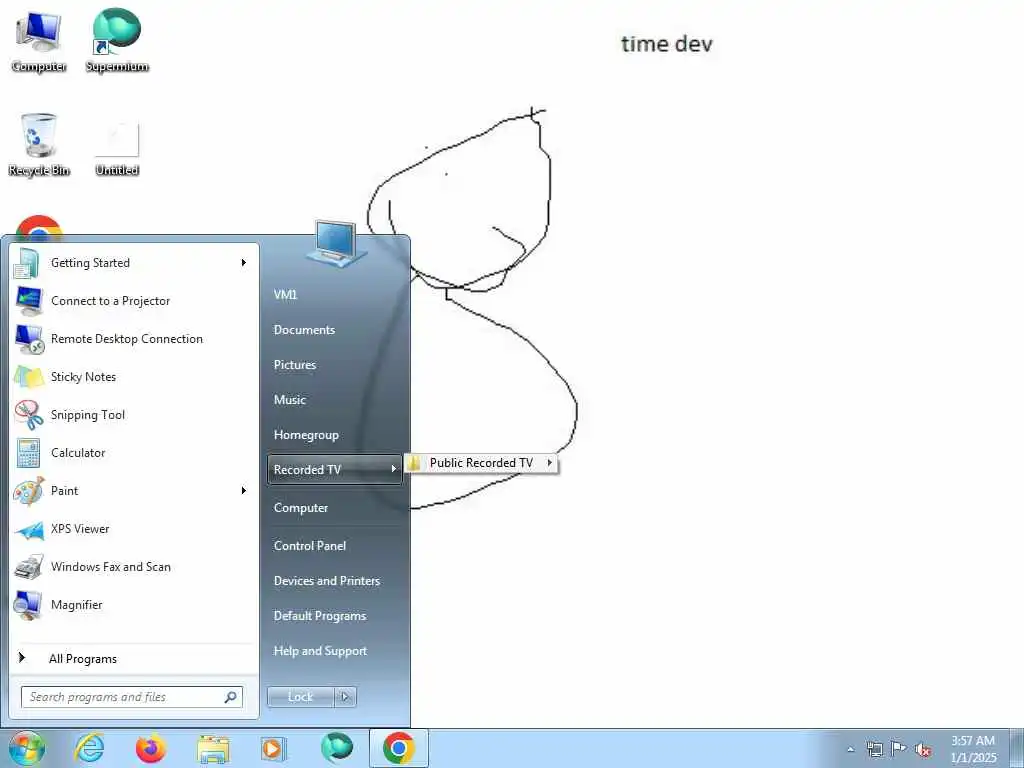Click the network tray icon
This screenshot has width=1024, height=768.
tap(874, 749)
